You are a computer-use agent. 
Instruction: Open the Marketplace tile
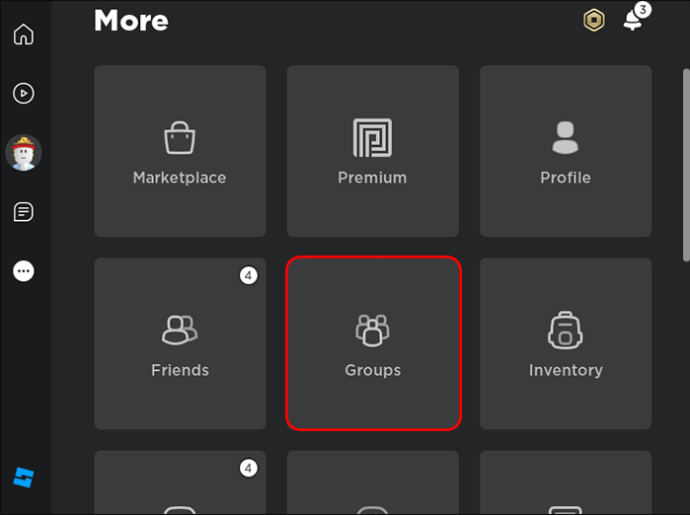(180, 151)
